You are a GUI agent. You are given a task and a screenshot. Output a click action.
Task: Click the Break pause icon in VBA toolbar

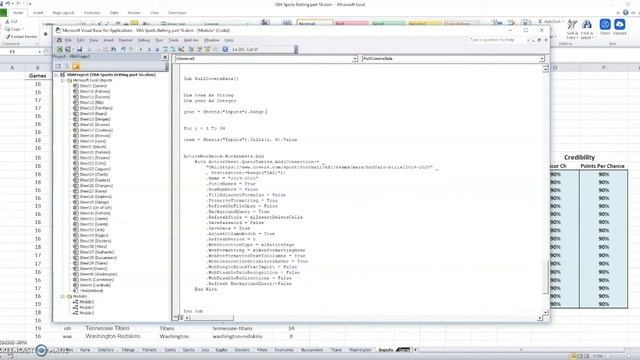coord(149,49)
